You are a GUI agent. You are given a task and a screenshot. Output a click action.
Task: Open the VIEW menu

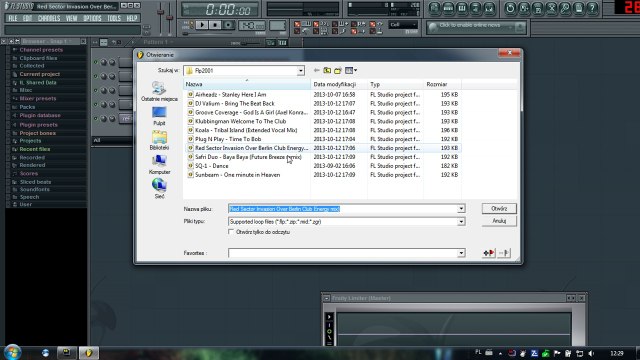click(x=71, y=18)
